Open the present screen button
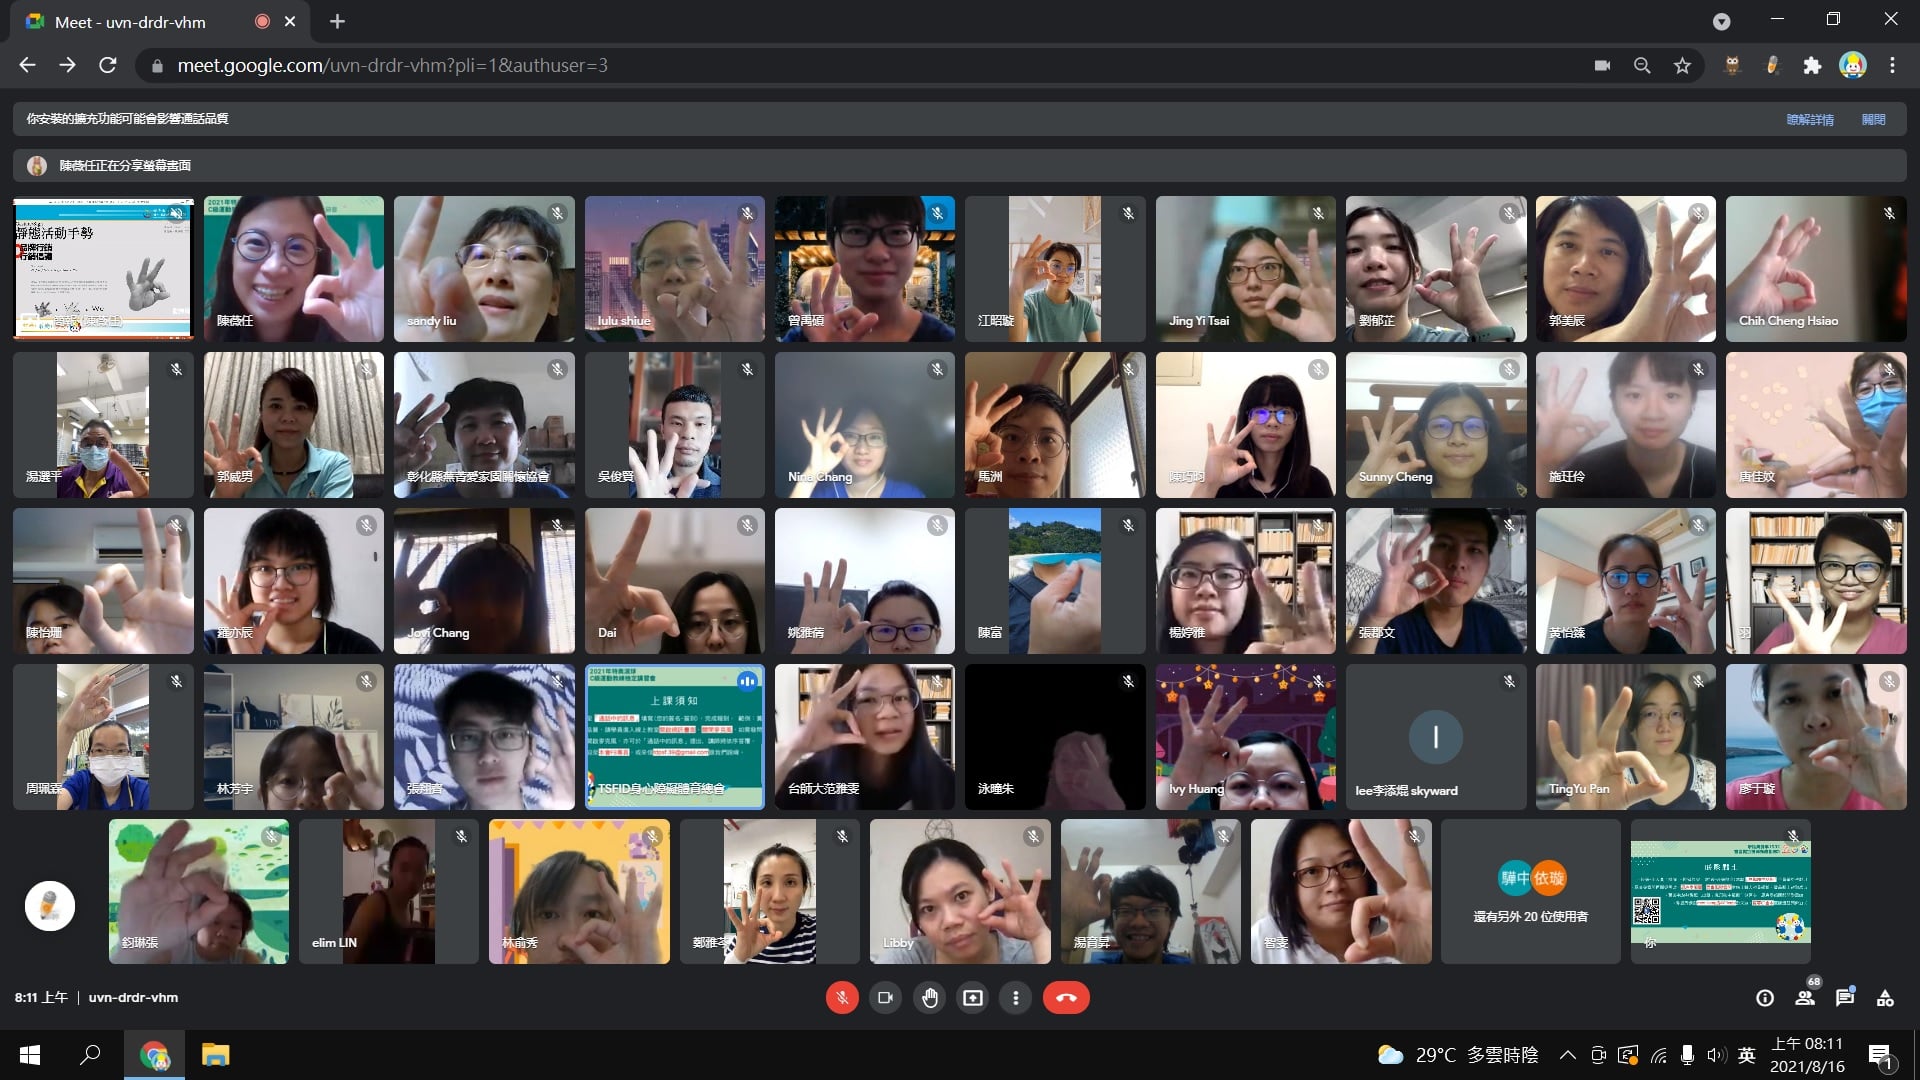This screenshot has width=1920, height=1080. click(x=973, y=998)
